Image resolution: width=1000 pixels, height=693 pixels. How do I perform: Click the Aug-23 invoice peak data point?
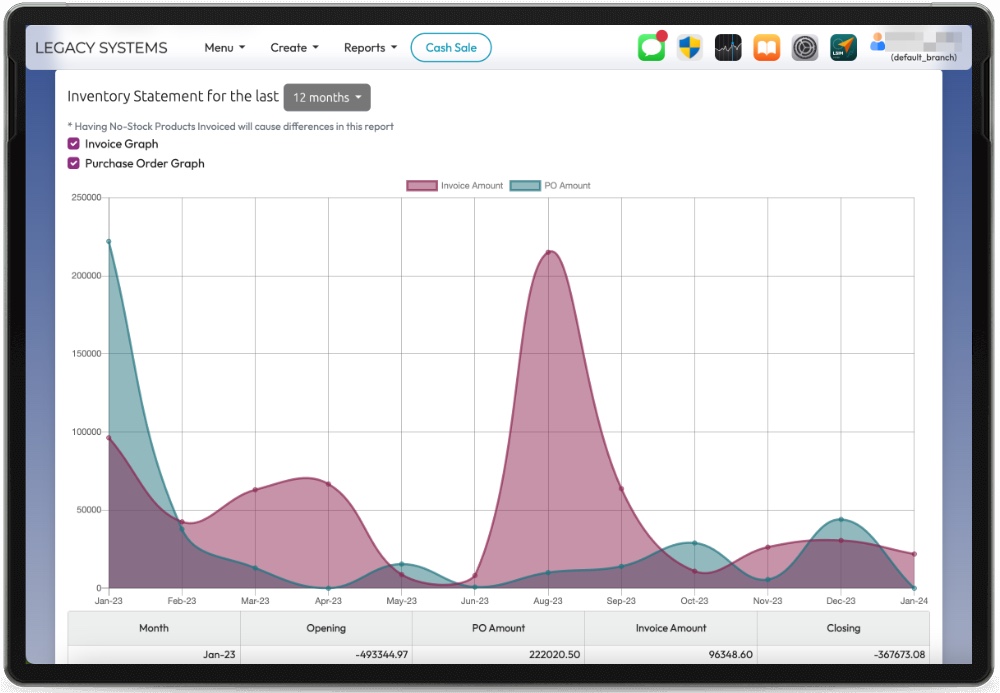pyautogui.click(x=548, y=251)
